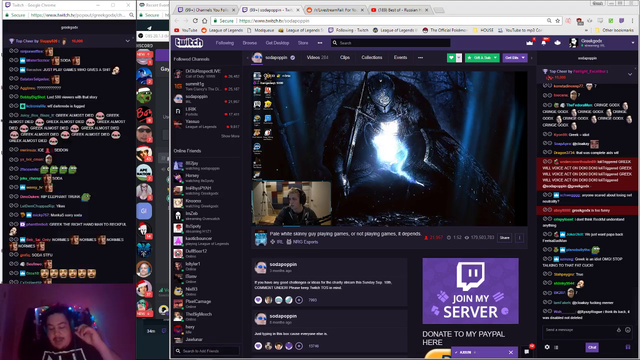Toggle the follow heart button
The image size is (640, 360).
tap(451, 58)
